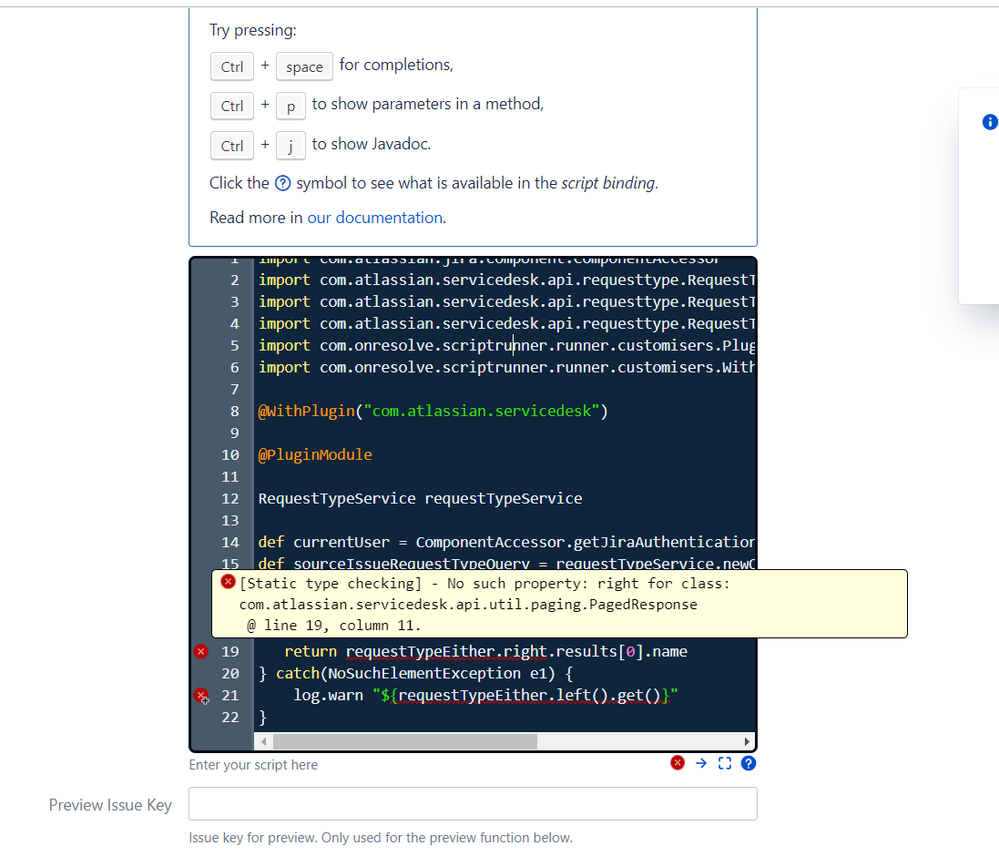
Task: Click line number 7 in gutter
Action: 234,389
